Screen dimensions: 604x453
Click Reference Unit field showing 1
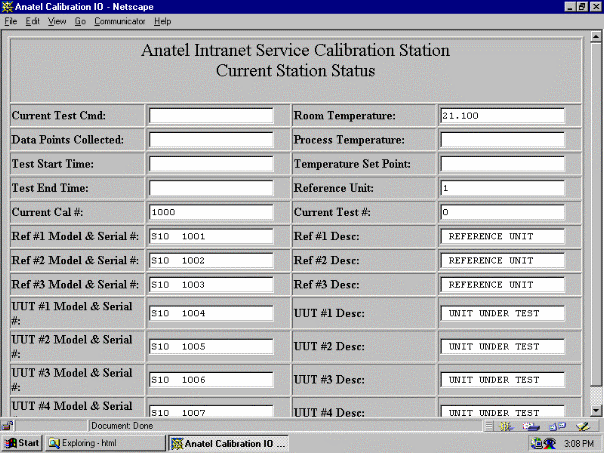pyautogui.click(x=502, y=188)
